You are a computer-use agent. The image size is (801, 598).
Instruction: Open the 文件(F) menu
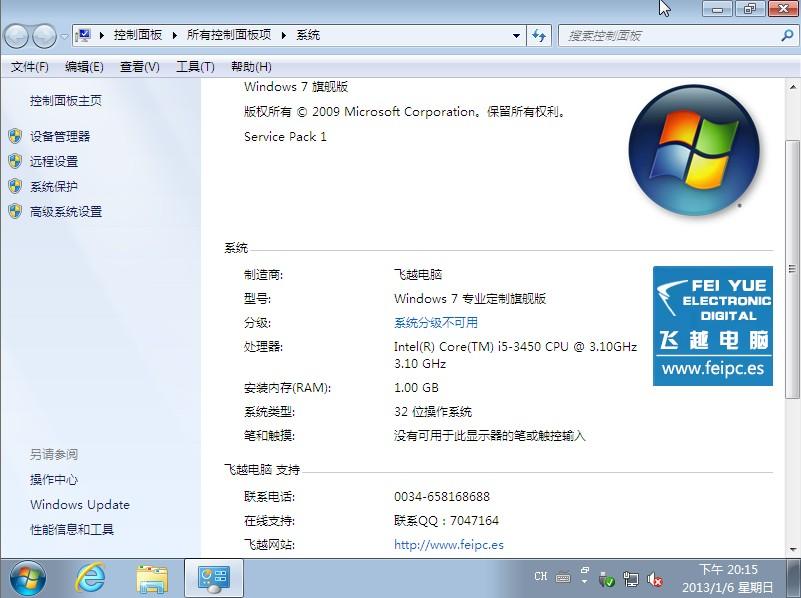coord(29,67)
